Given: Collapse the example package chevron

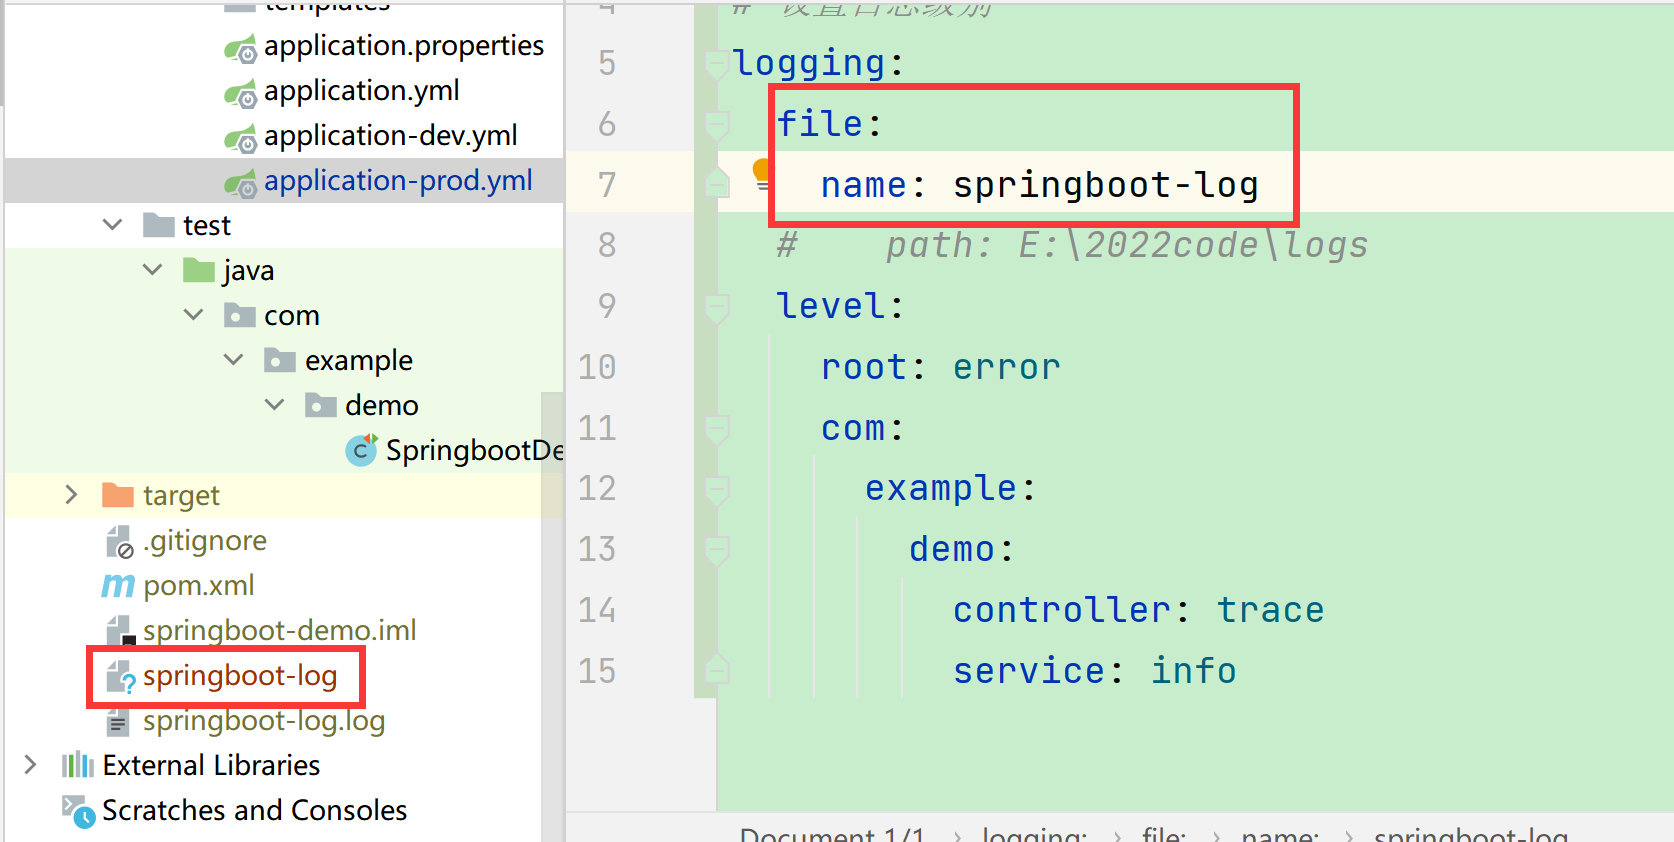Looking at the screenshot, I should tap(234, 360).
